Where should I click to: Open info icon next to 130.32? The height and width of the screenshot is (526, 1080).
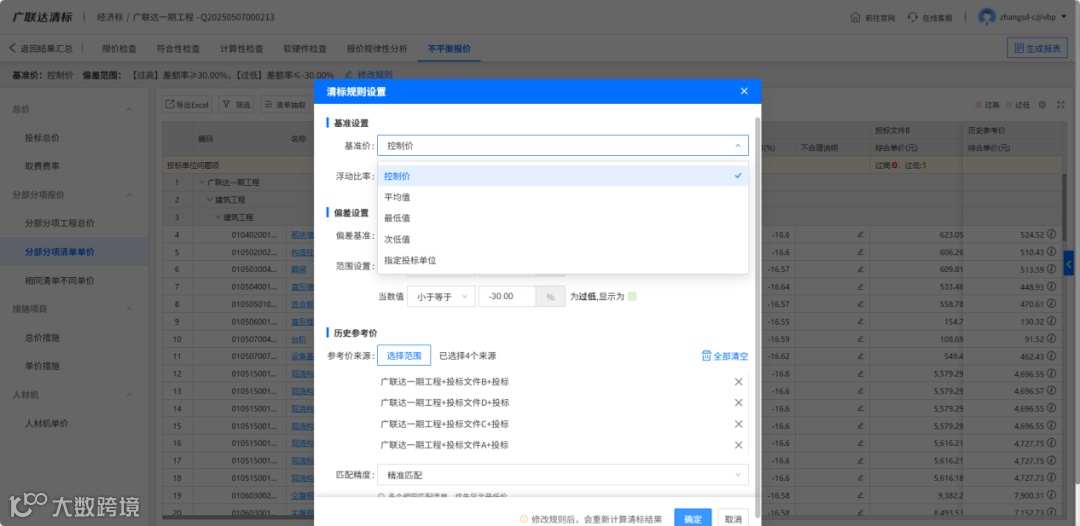(1054, 322)
